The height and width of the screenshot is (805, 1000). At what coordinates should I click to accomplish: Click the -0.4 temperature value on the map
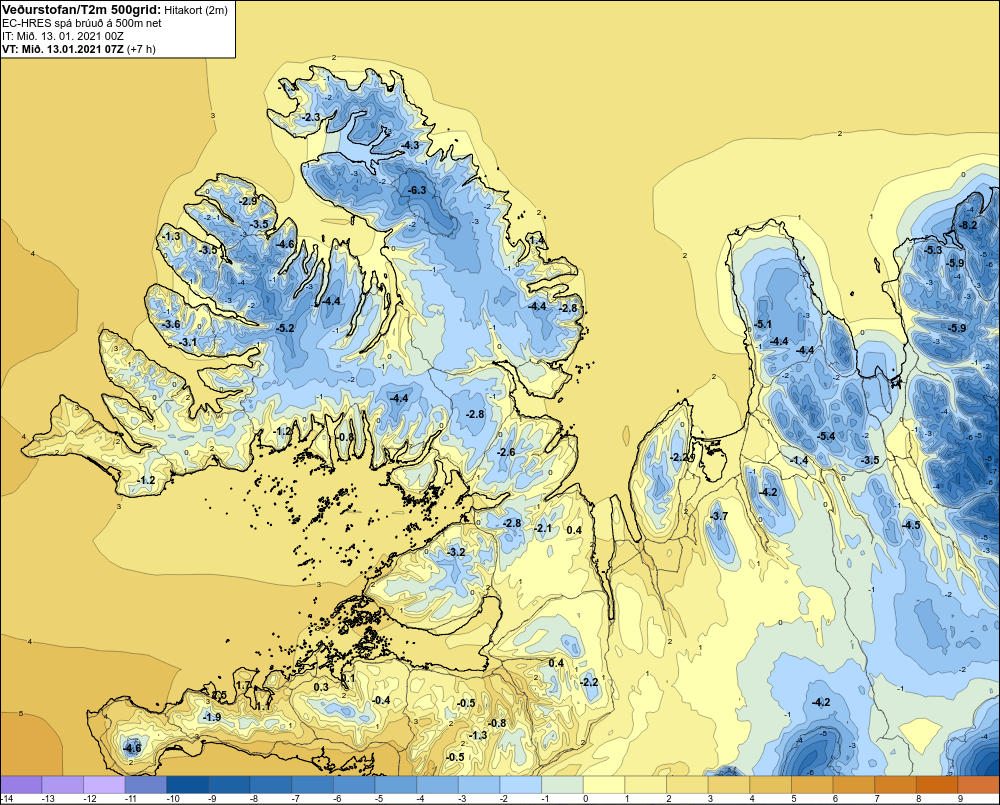pos(381,700)
